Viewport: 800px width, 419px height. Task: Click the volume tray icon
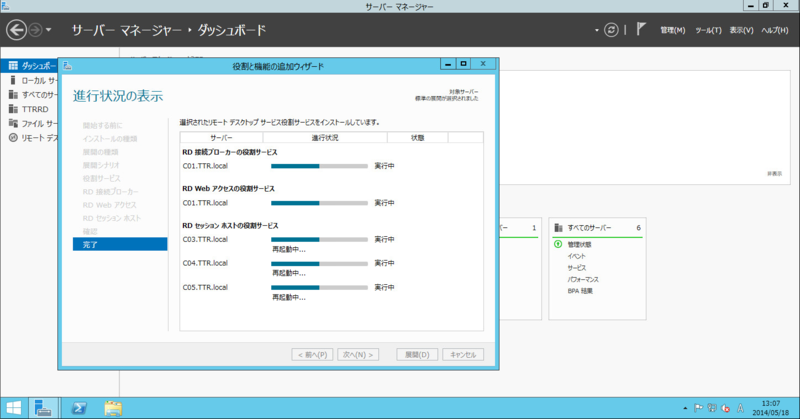coord(725,408)
